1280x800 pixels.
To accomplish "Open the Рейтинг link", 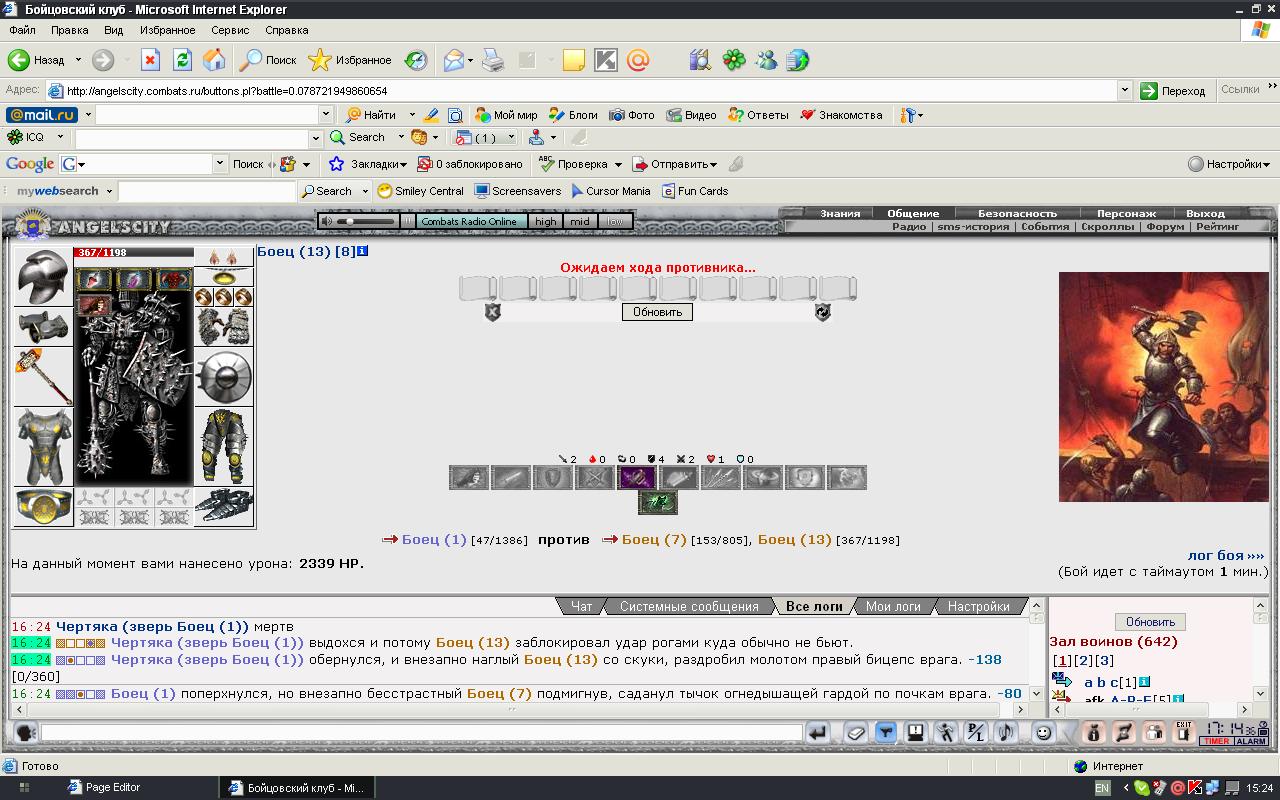I will pyautogui.click(x=1217, y=227).
